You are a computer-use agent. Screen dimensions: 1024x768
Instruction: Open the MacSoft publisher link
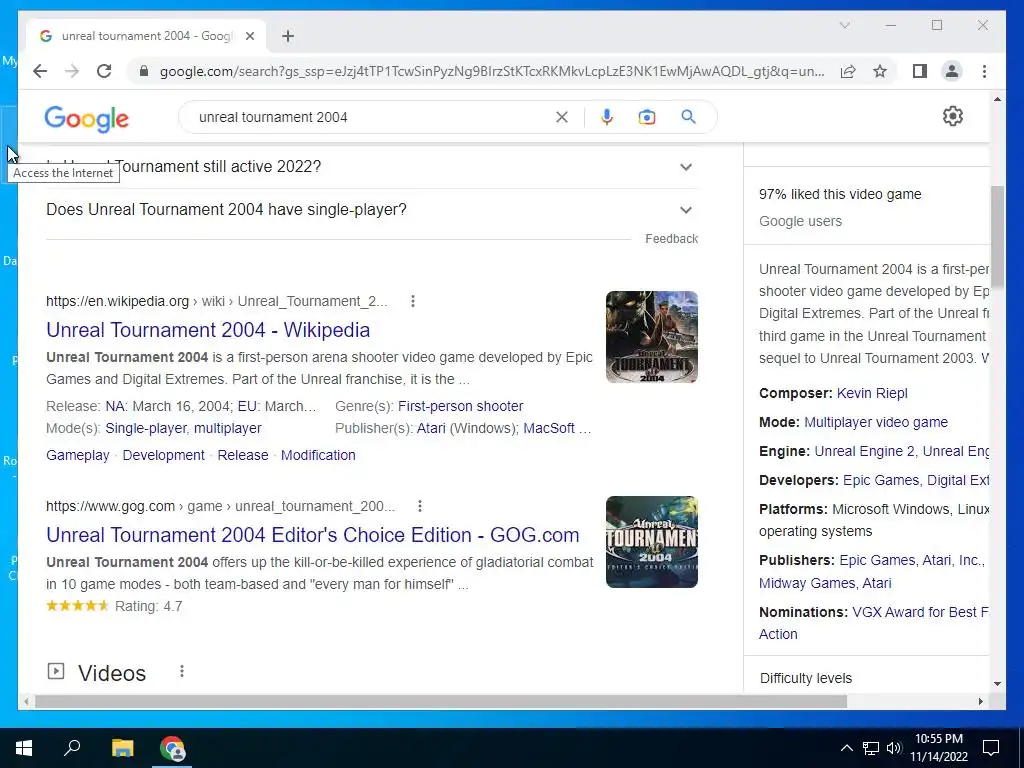(549, 428)
